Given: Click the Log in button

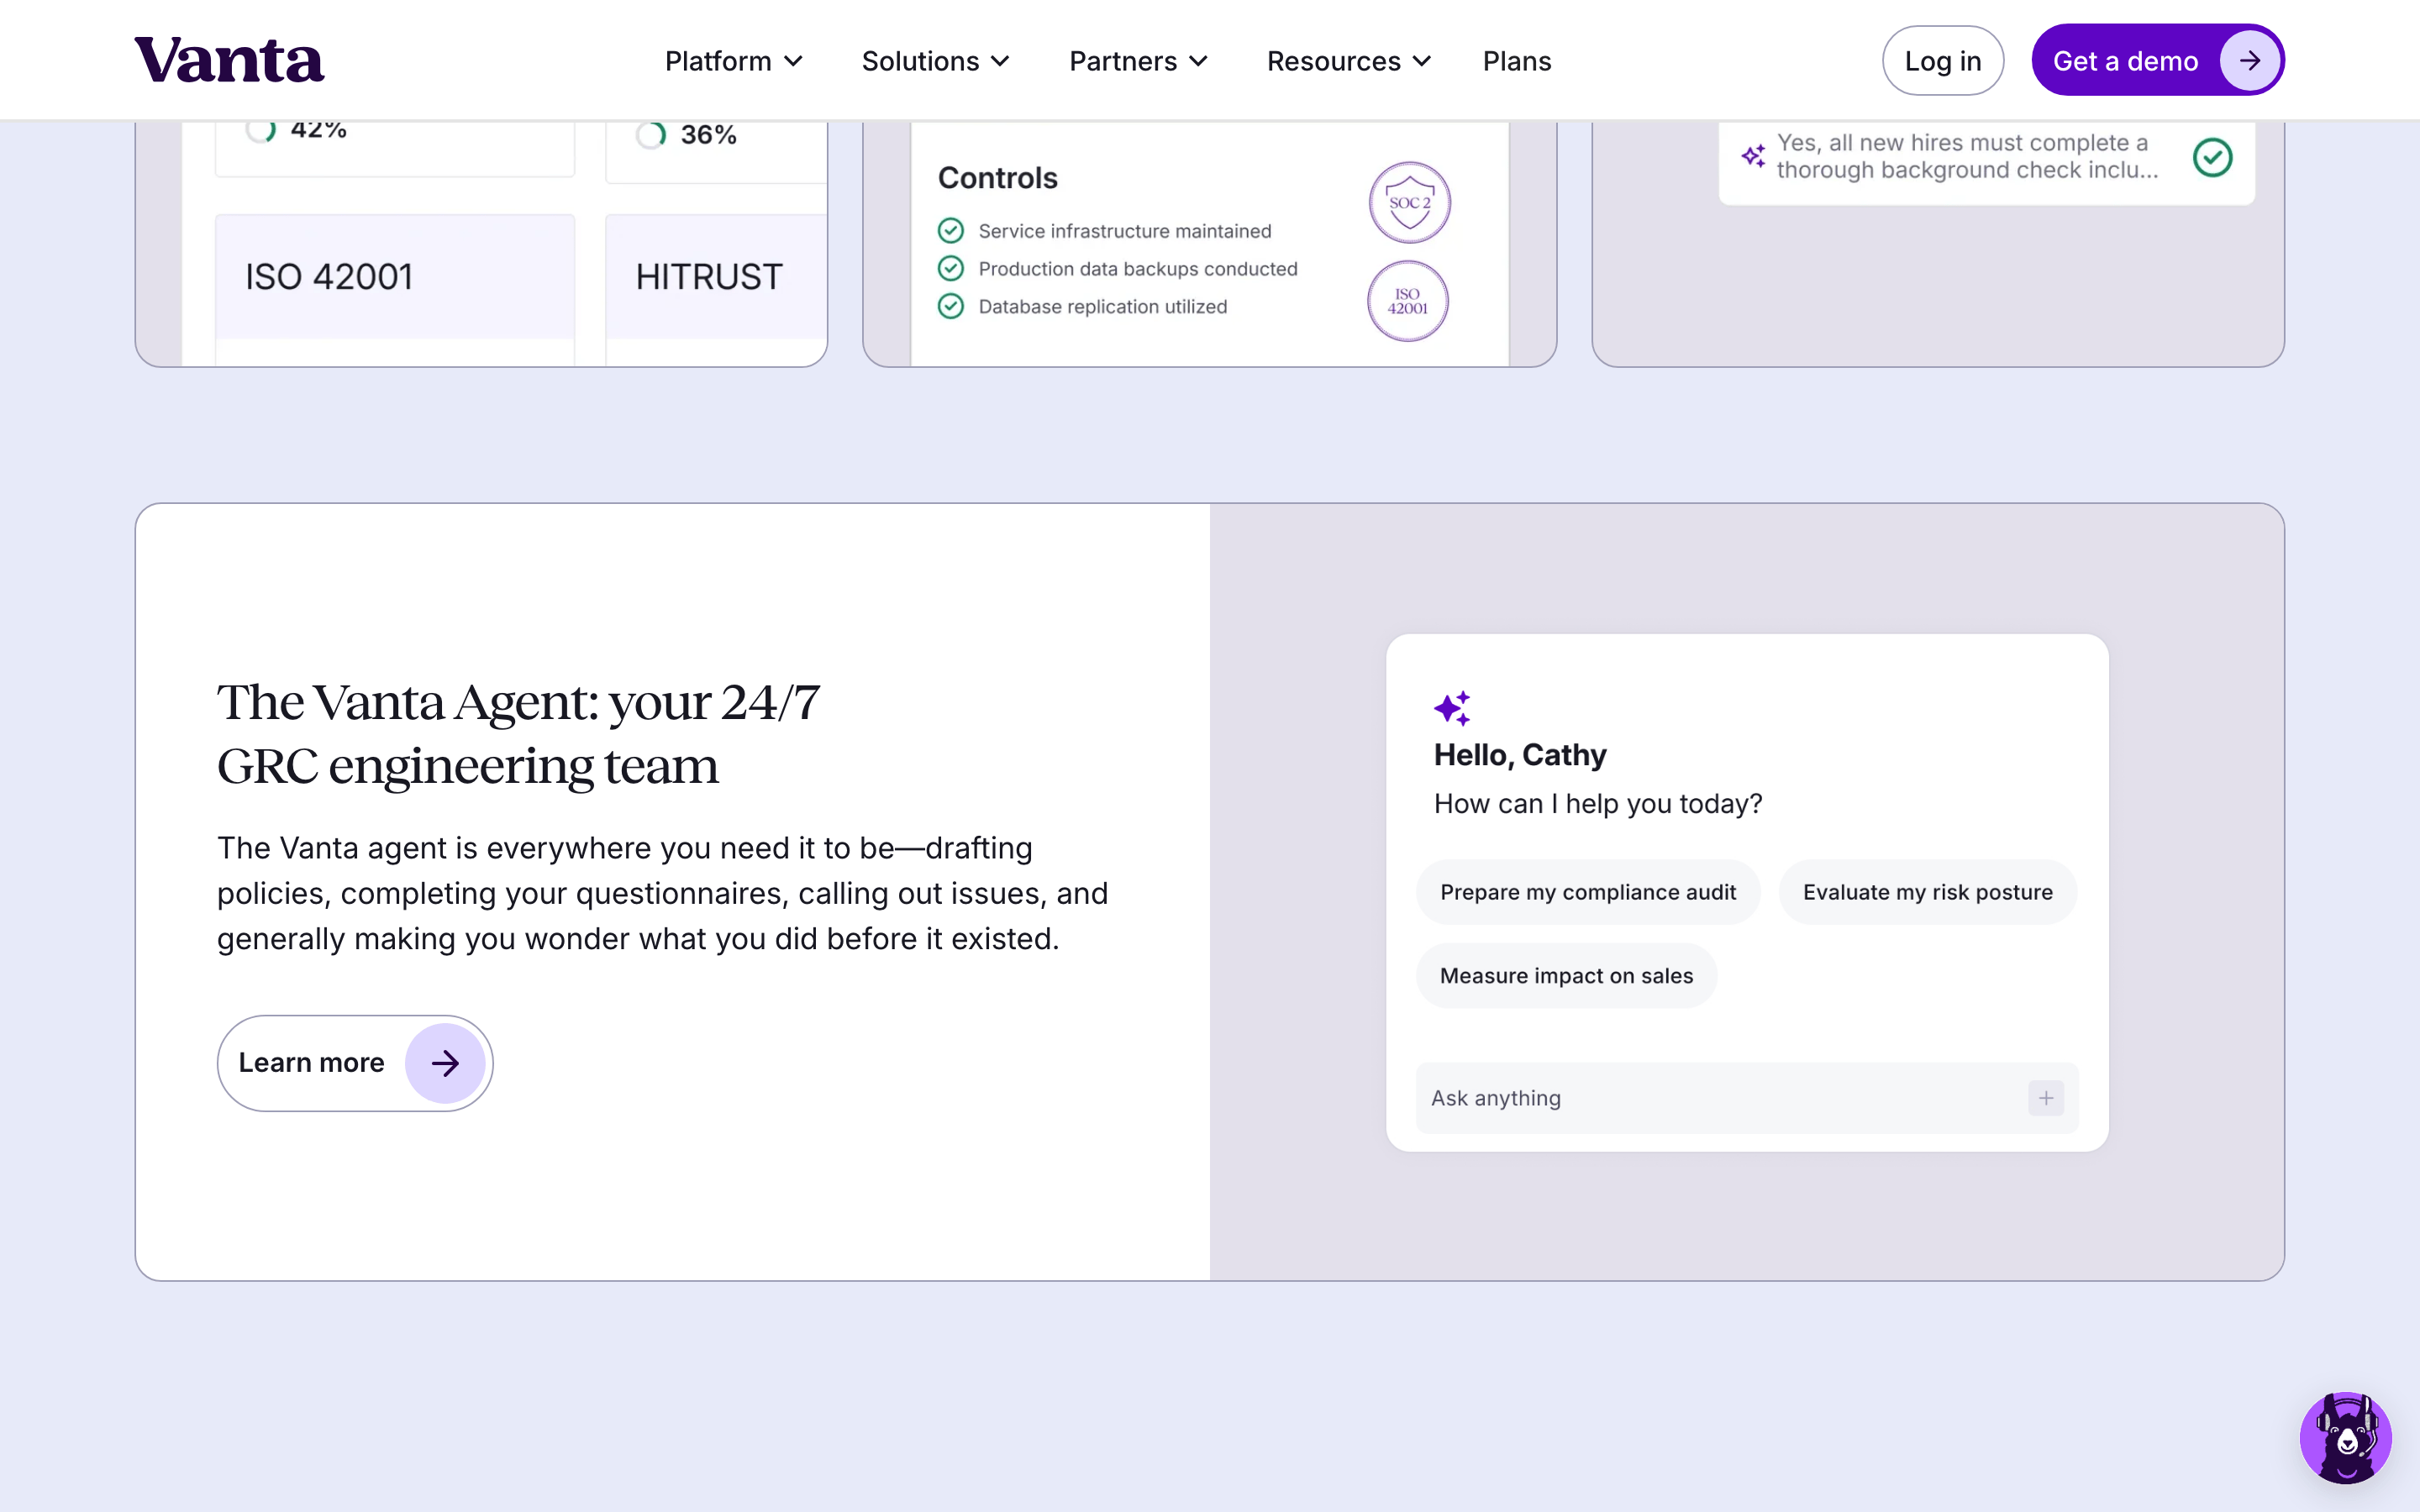Looking at the screenshot, I should 1942,61.
